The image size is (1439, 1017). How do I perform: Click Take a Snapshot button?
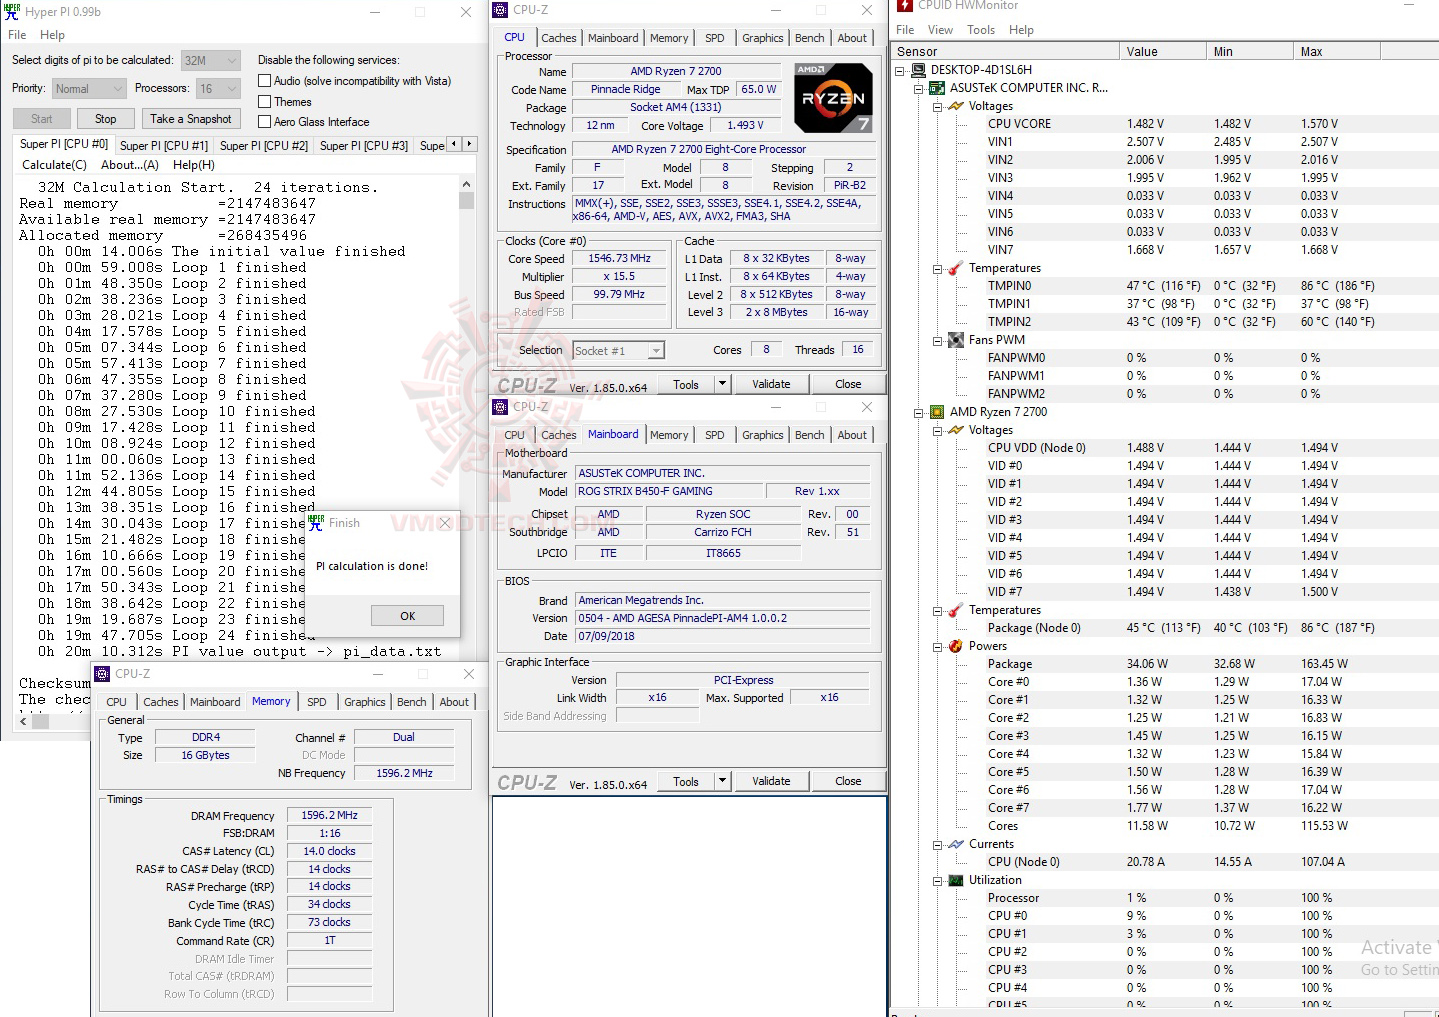tap(191, 119)
